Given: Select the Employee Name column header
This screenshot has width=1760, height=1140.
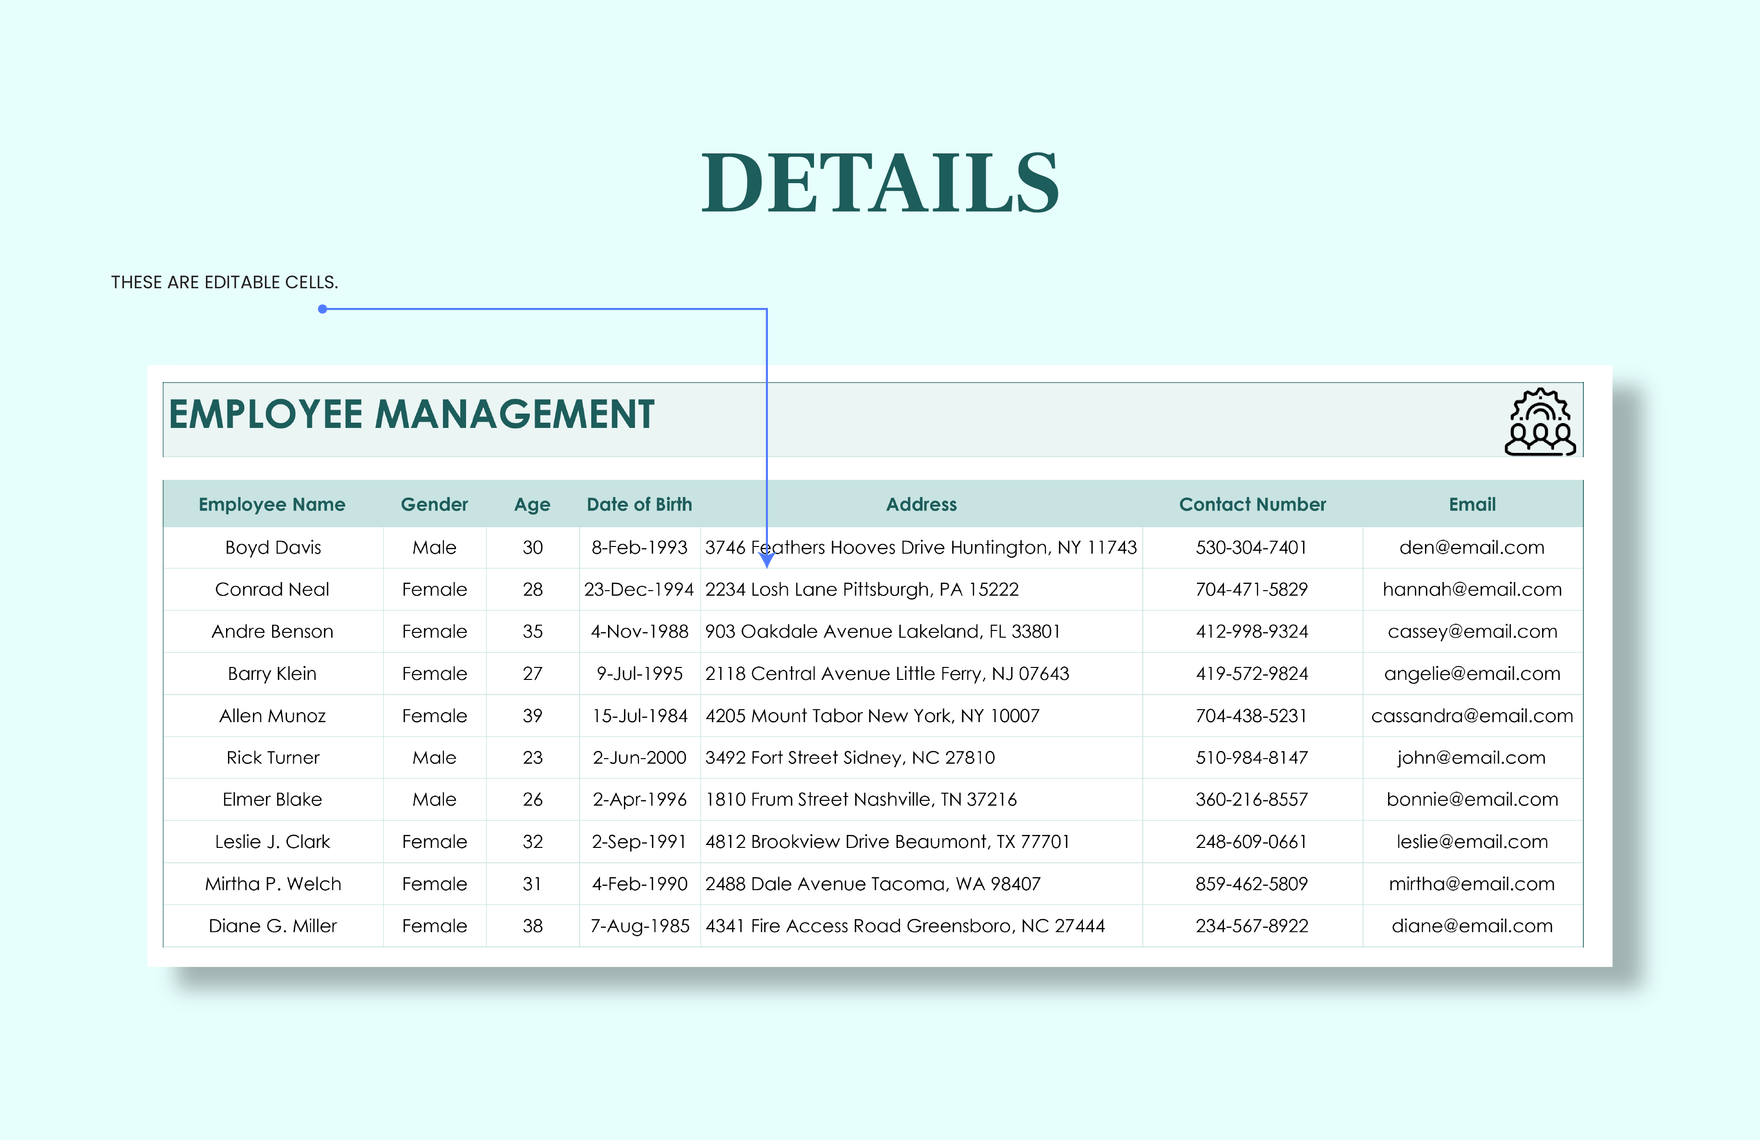Looking at the screenshot, I should (x=272, y=505).
